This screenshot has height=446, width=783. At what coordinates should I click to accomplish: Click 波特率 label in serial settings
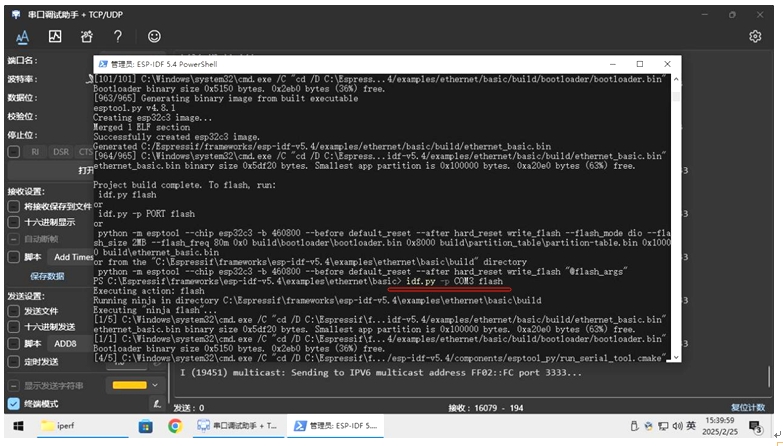[x=22, y=79]
